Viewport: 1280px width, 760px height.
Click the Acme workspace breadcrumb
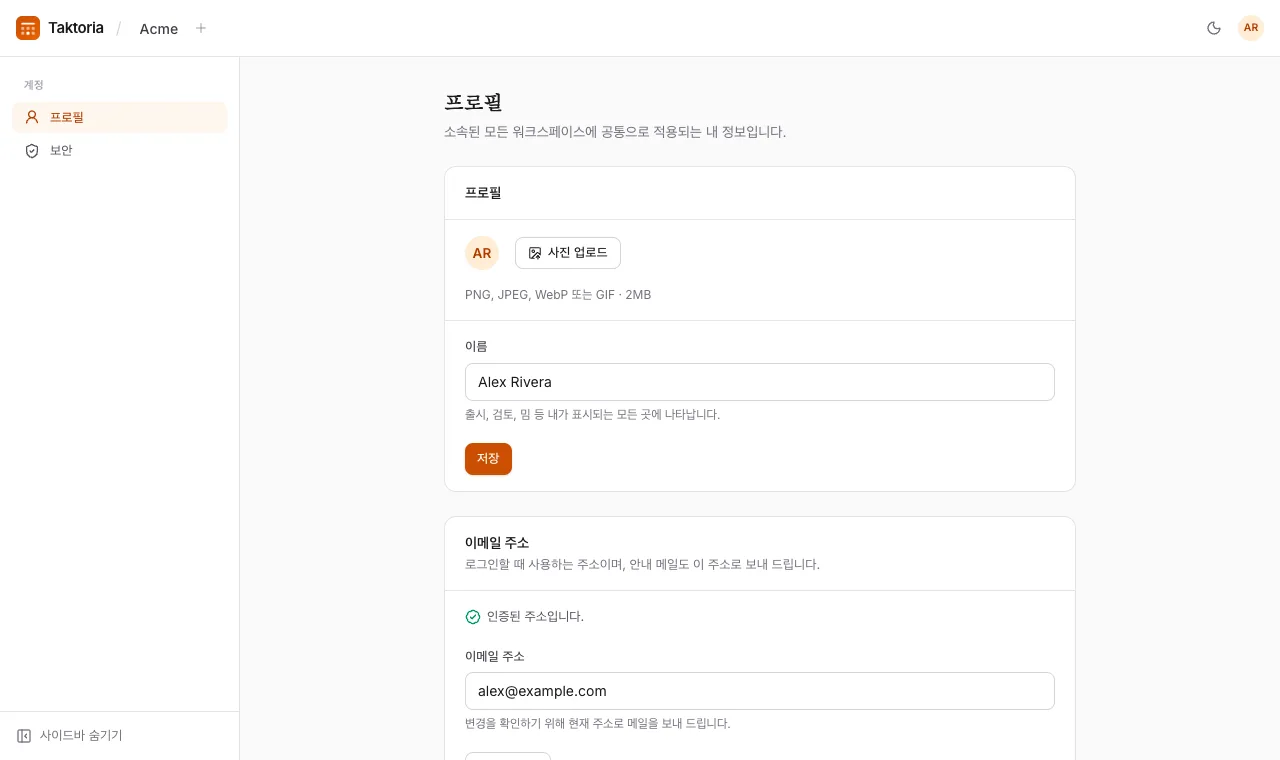pos(159,29)
